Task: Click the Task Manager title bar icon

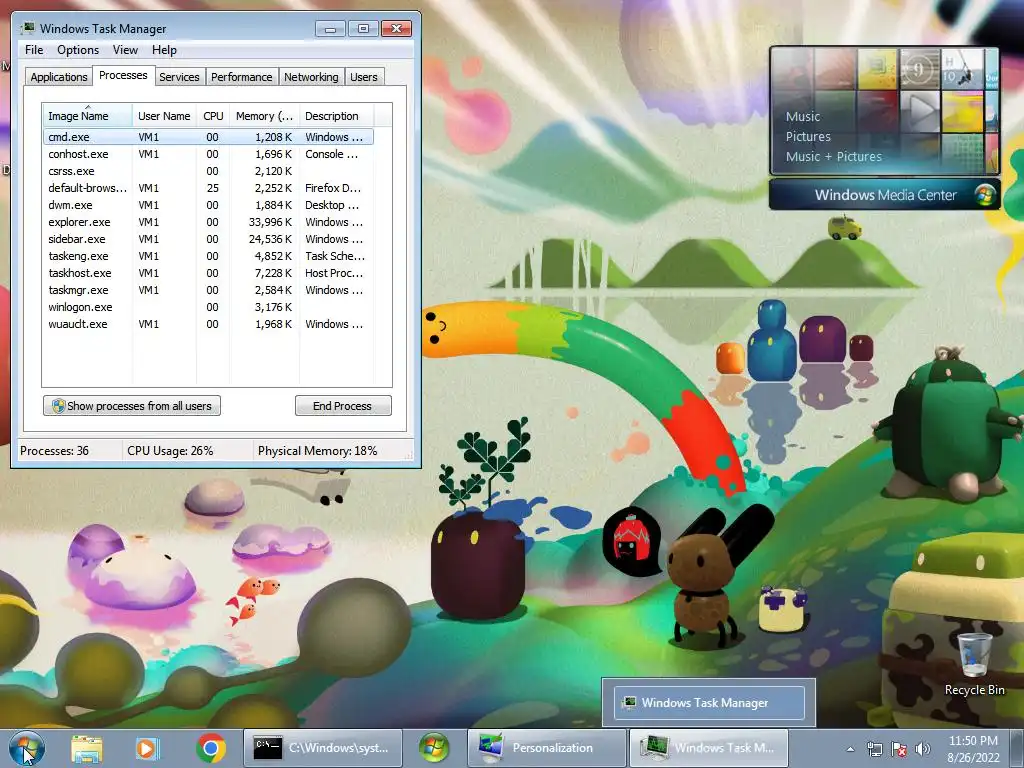Action: (27, 28)
